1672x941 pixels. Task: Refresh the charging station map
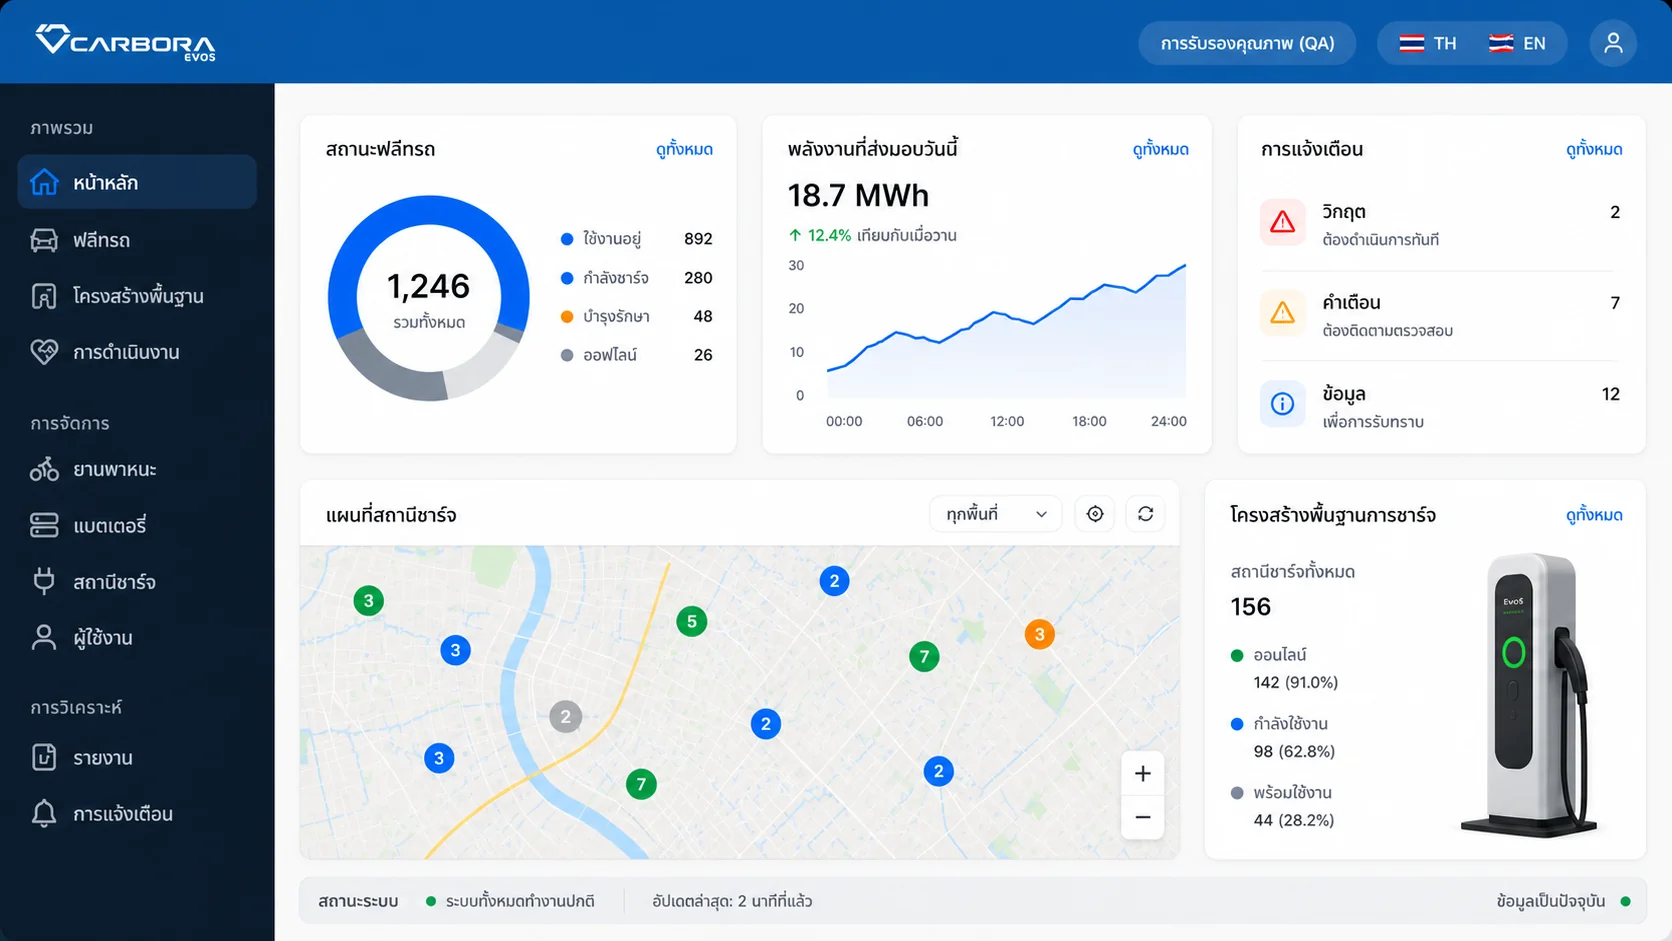click(x=1145, y=514)
